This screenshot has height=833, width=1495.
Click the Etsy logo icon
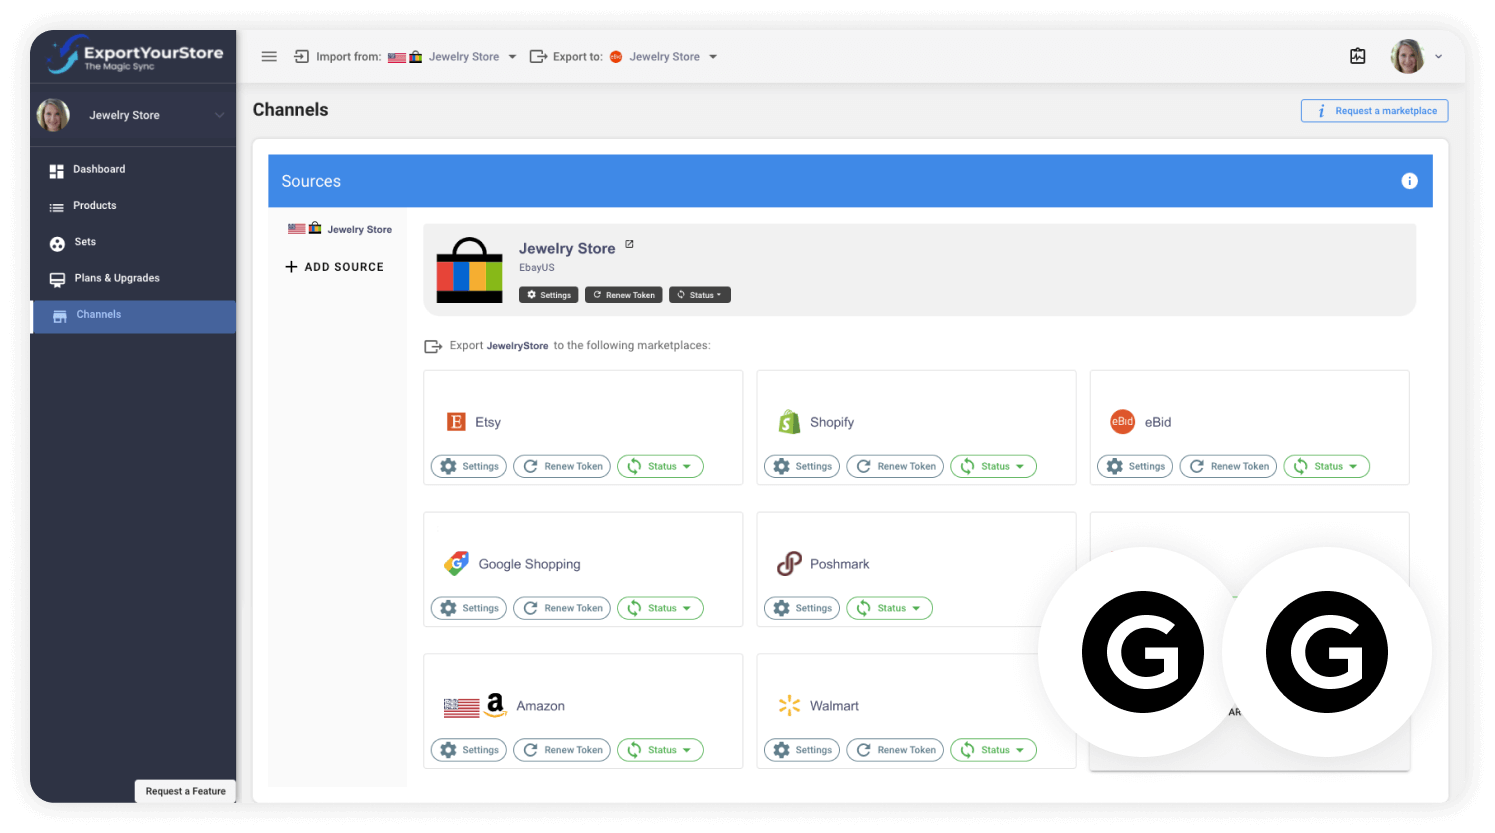pyautogui.click(x=456, y=422)
